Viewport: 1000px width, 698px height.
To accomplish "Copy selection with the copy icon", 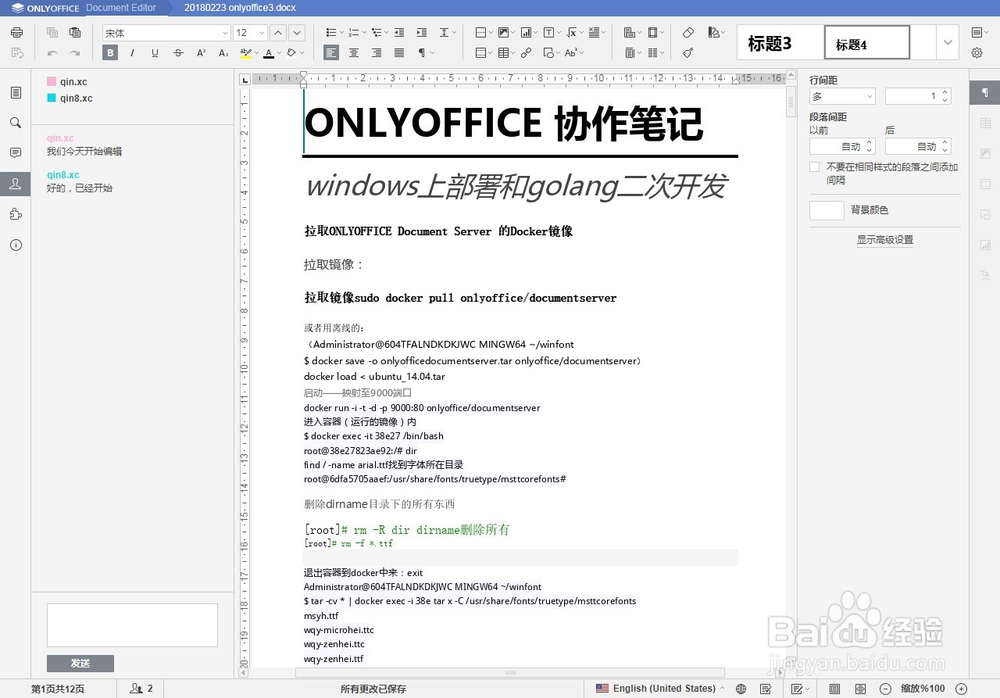I will pos(52,32).
